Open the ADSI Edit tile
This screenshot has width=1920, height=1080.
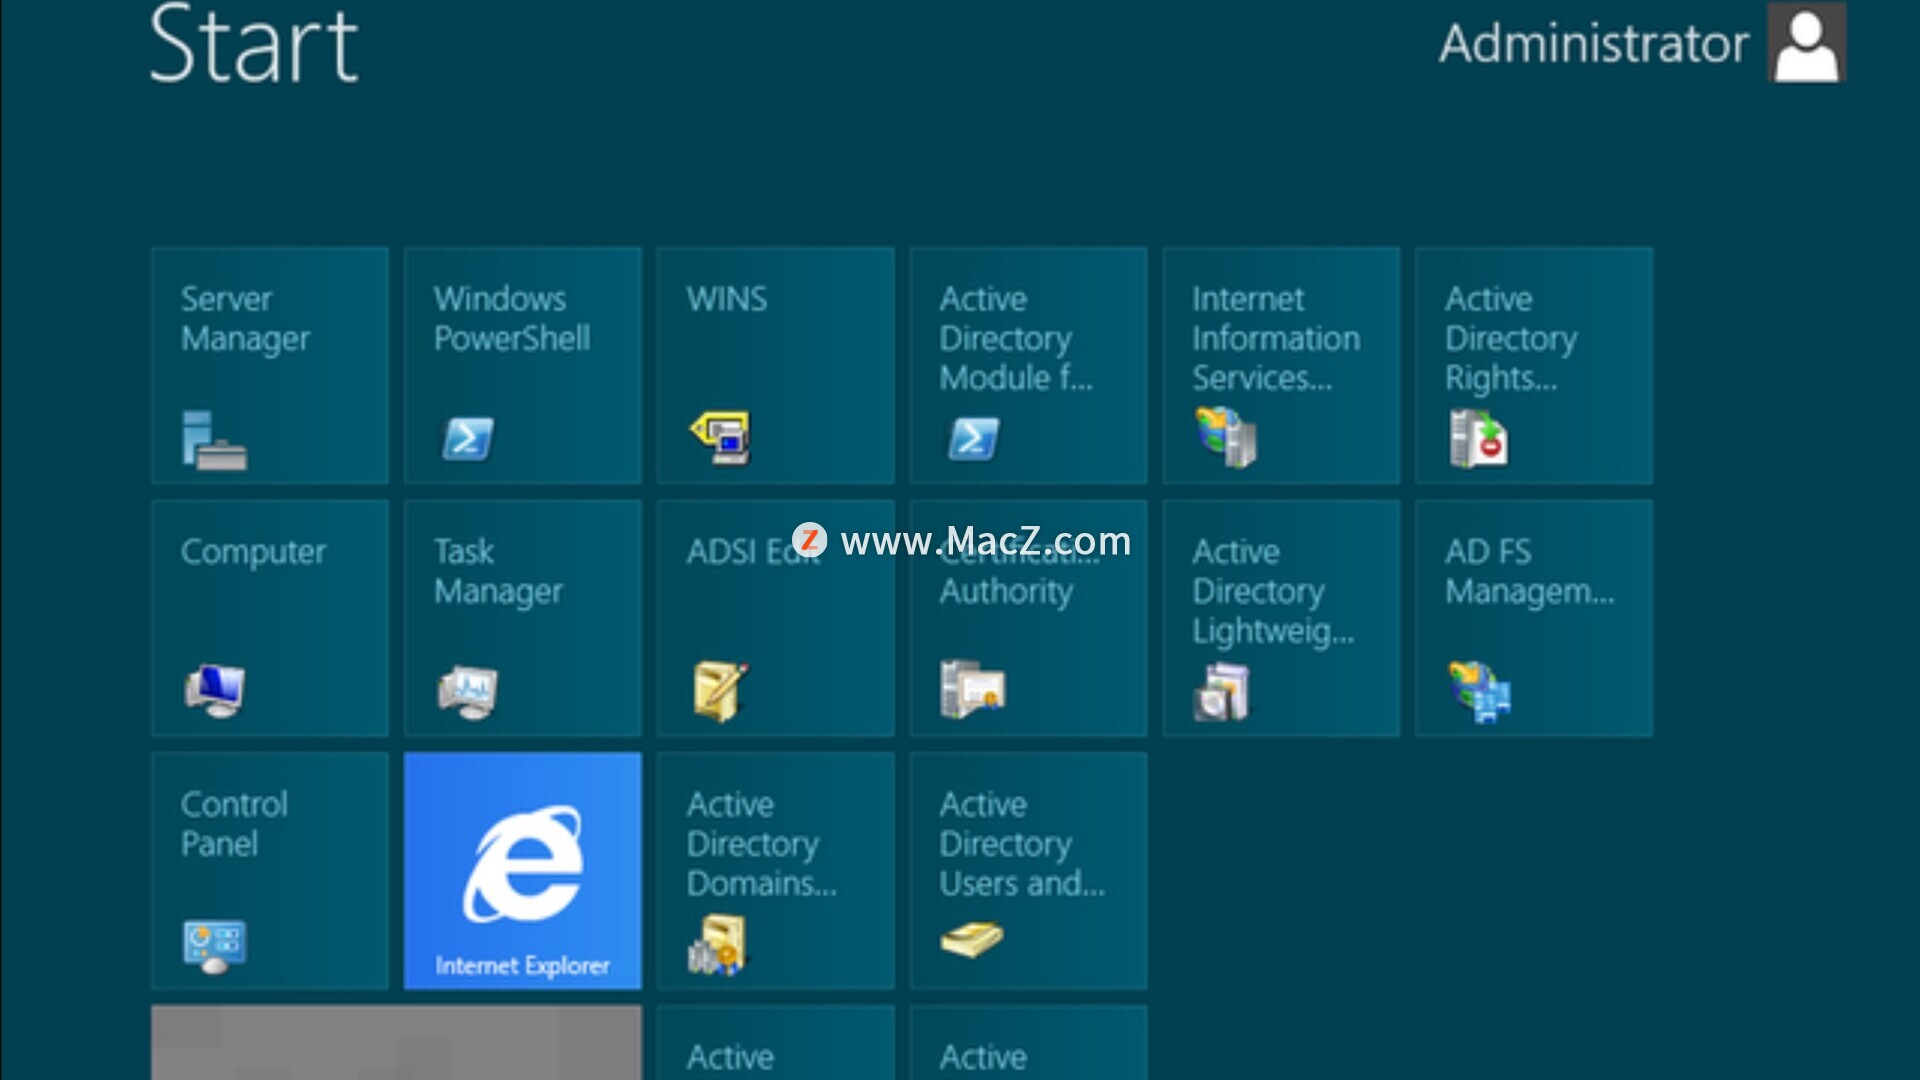tap(775, 640)
